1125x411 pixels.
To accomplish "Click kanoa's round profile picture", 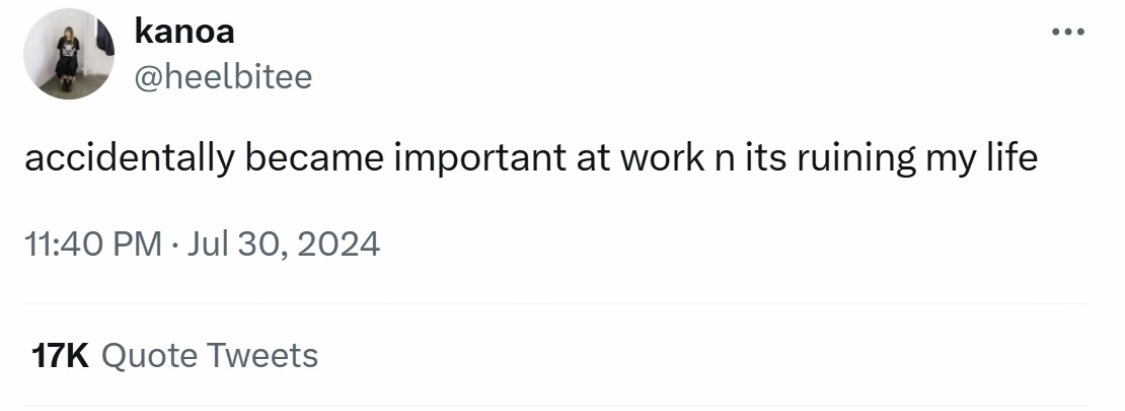I will (70, 54).
